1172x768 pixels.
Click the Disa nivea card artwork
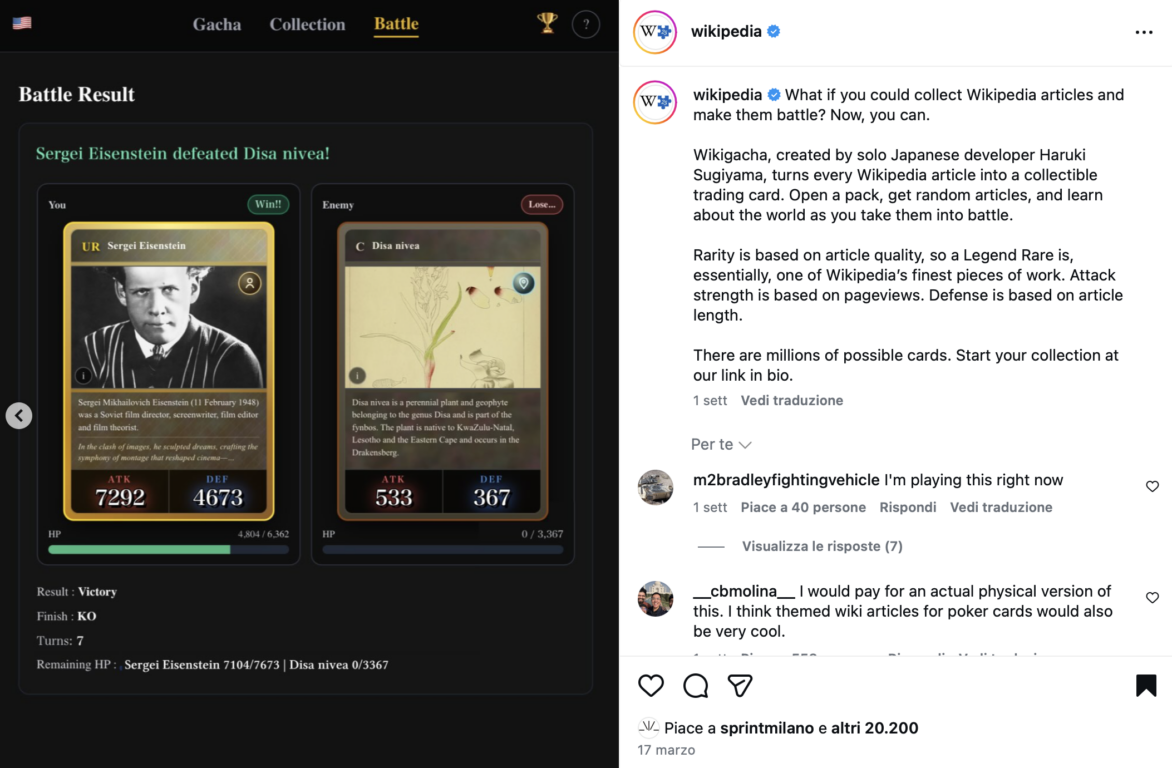point(442,326)
